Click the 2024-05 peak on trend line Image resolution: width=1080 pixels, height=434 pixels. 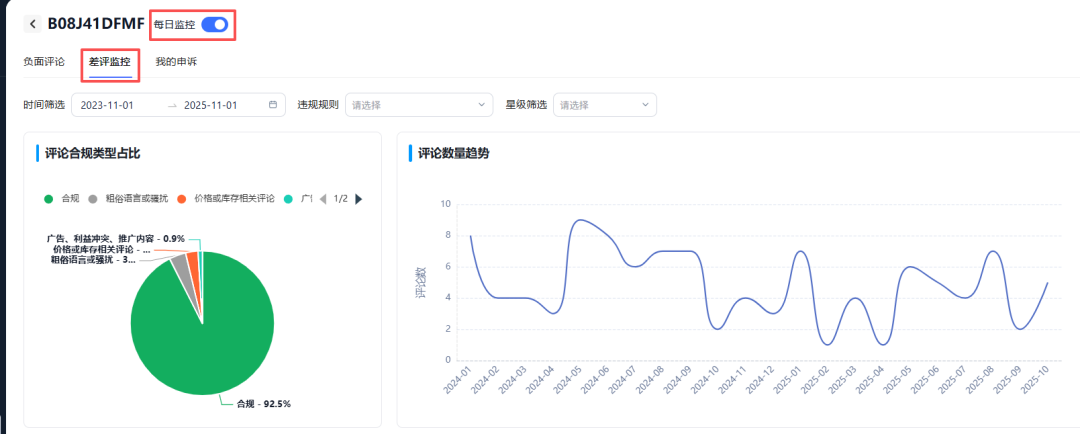coord(578,220)
